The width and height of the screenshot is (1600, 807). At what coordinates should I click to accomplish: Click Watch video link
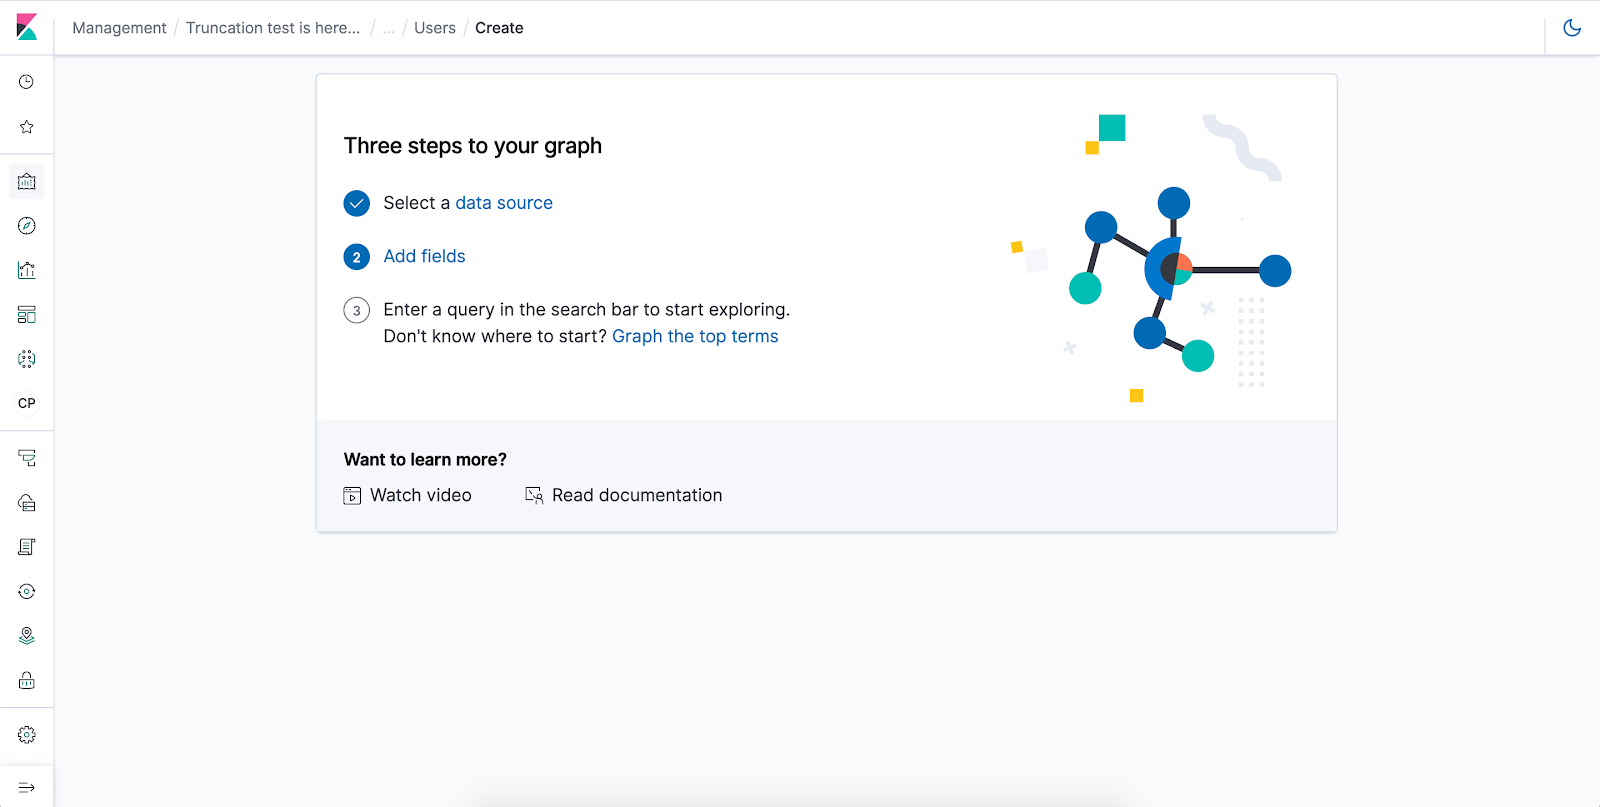(x=421, y=495)
